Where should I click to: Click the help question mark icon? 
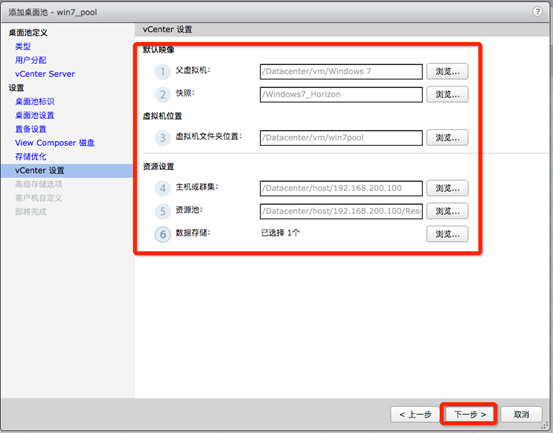tap(537, 12)
